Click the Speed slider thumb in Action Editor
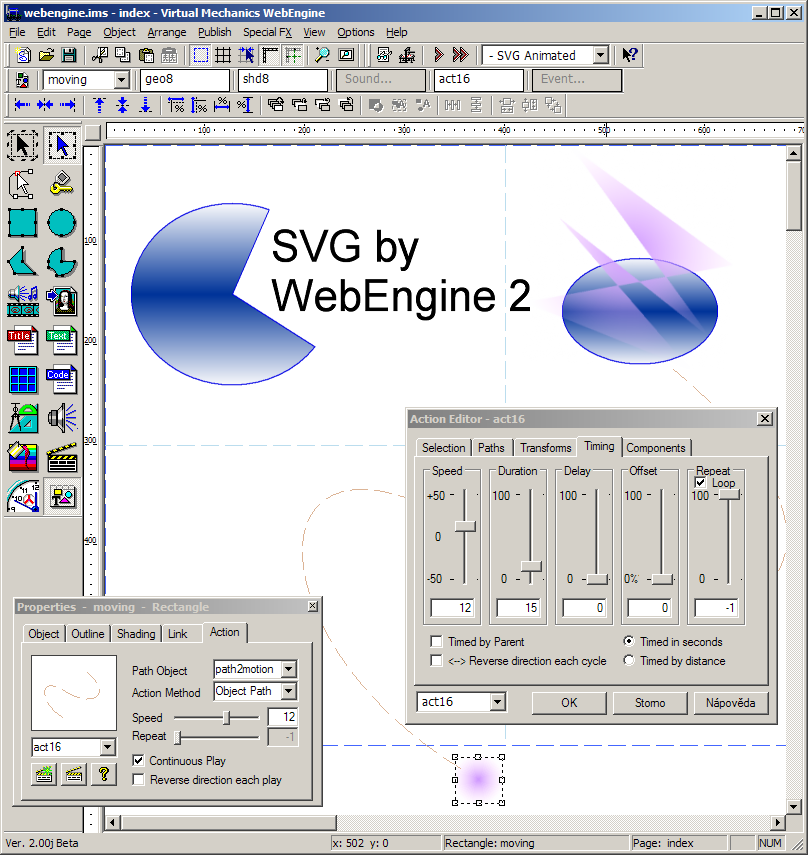The width and height of the screenshot is (808, 855). click(x=465, y=526)
